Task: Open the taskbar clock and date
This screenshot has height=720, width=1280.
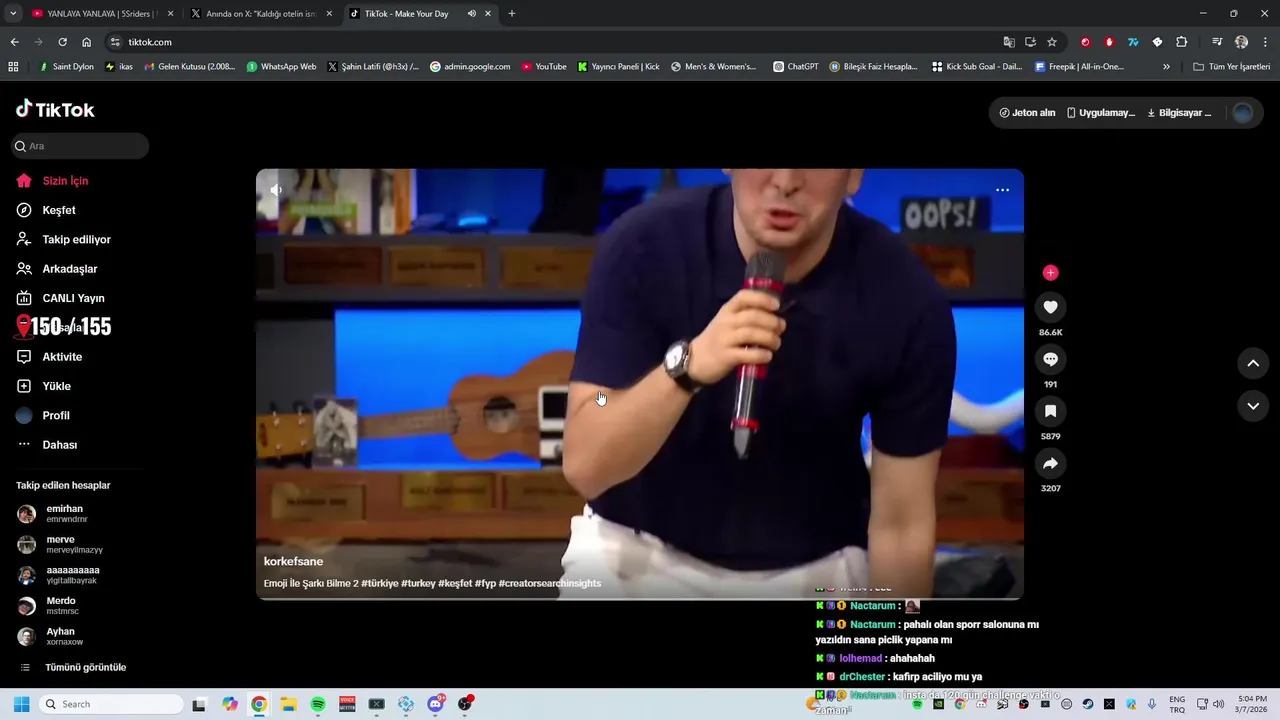Action: pos(1252,704)
